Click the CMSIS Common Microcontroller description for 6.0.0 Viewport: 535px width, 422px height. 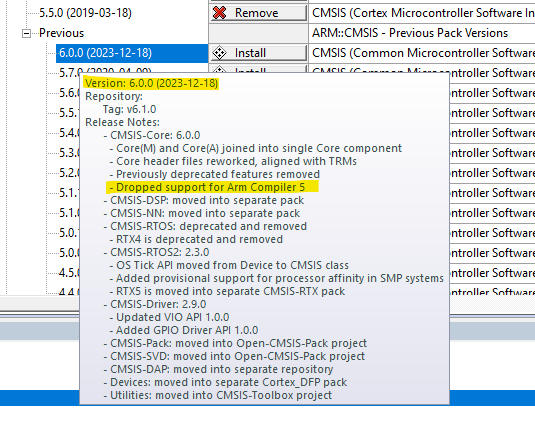(x=423, y=53)
